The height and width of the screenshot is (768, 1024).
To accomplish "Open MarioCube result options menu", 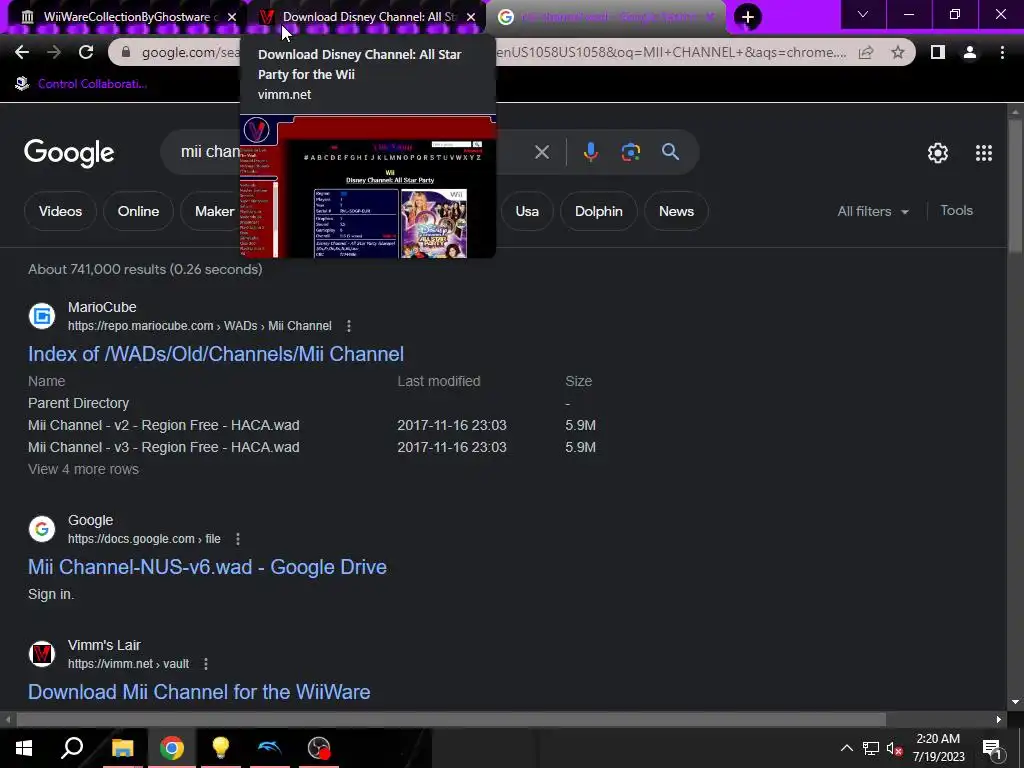I will point(349,326).
